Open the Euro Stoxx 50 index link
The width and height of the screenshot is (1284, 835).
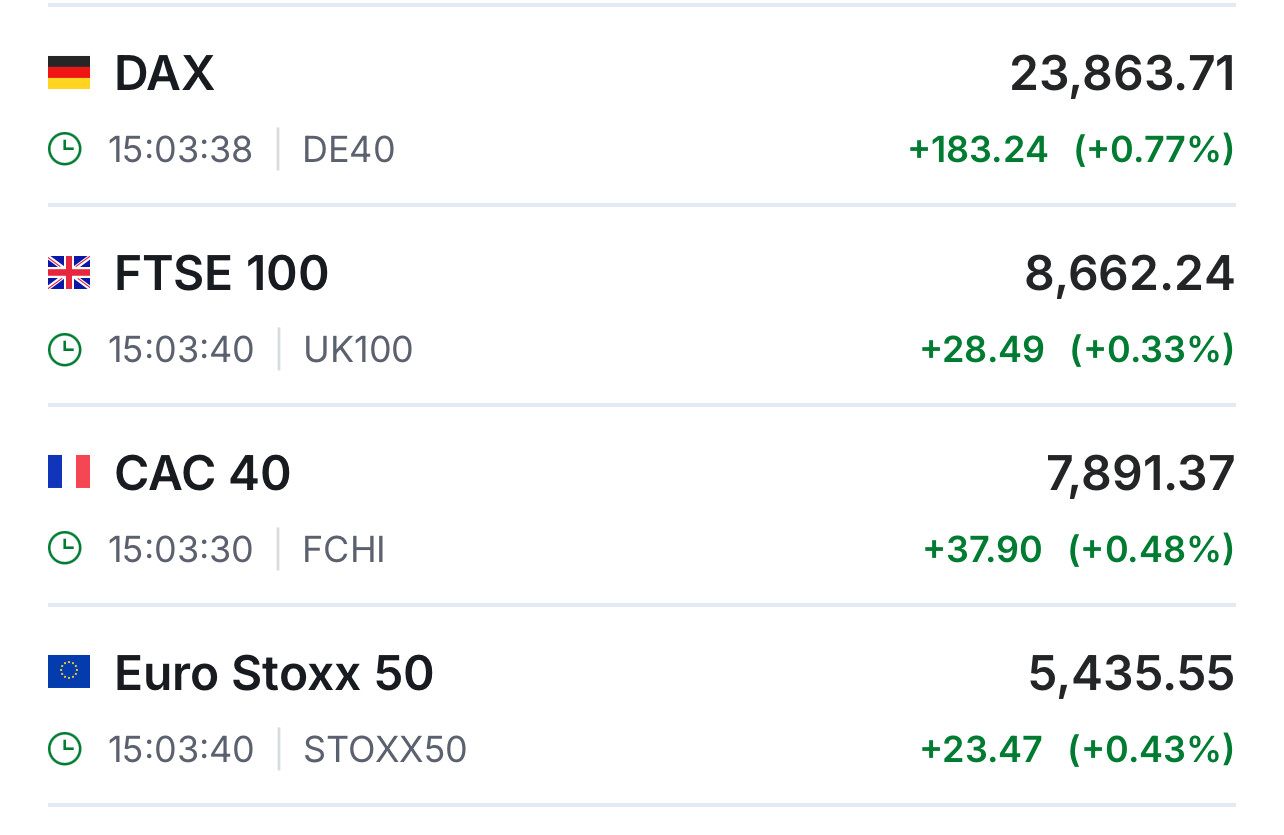pyautogui.click(x=274, y=672)
